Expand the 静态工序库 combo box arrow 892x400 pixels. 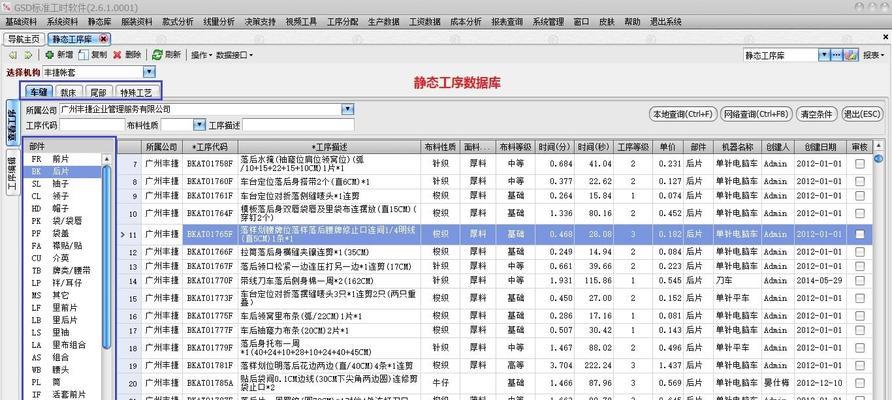pos(824,55)
